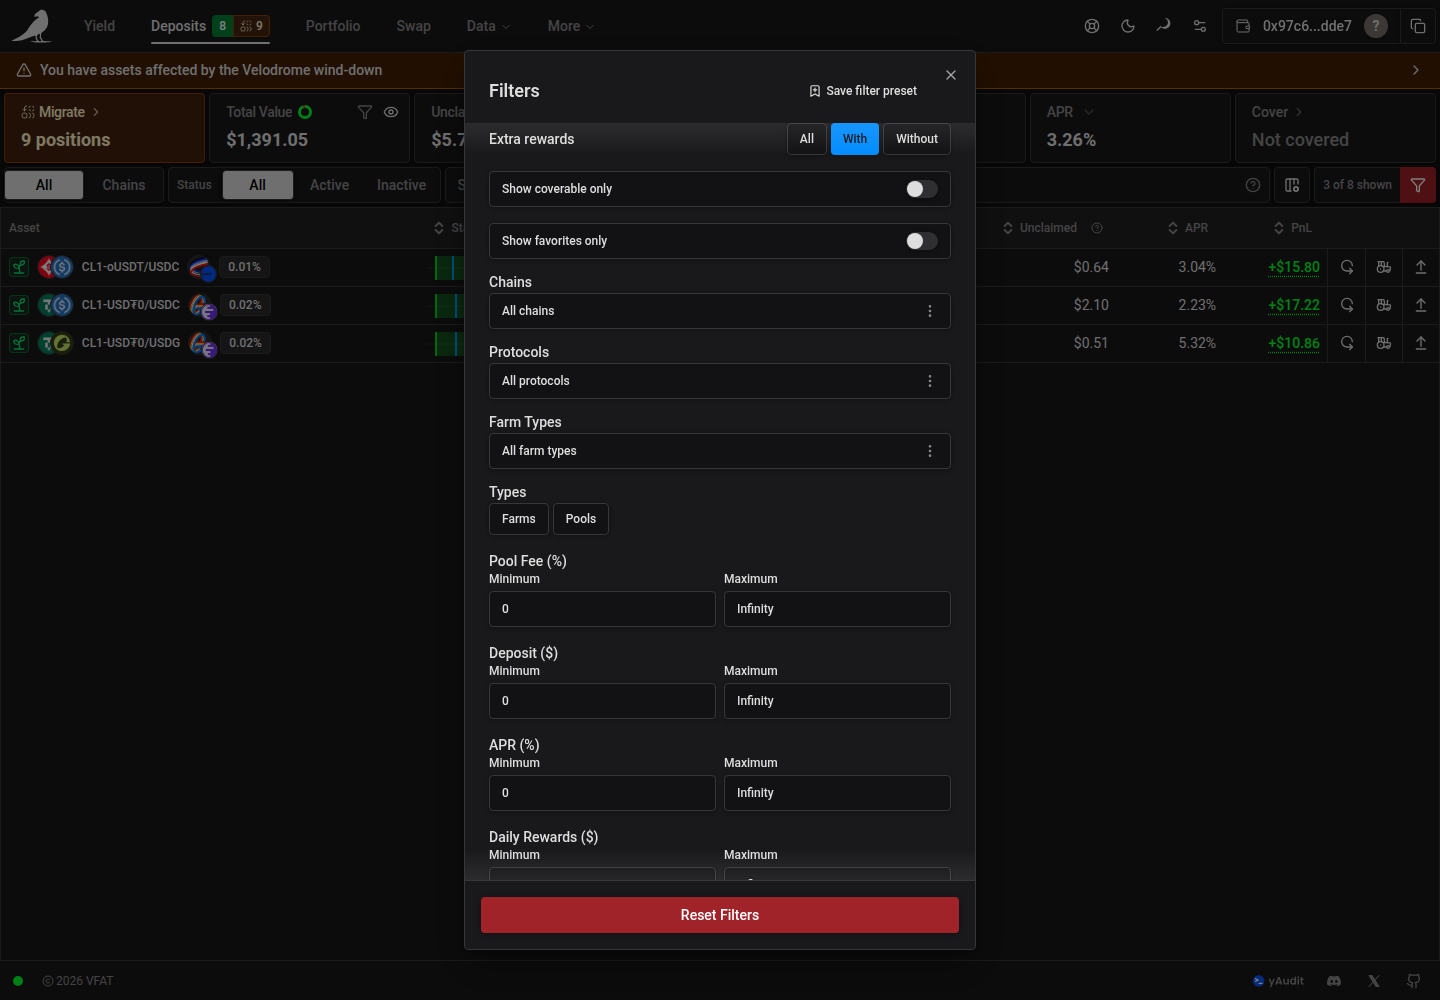1440x1000 pixels.
Task: Open the X social icon in the footer
Action: [1374, 981]
